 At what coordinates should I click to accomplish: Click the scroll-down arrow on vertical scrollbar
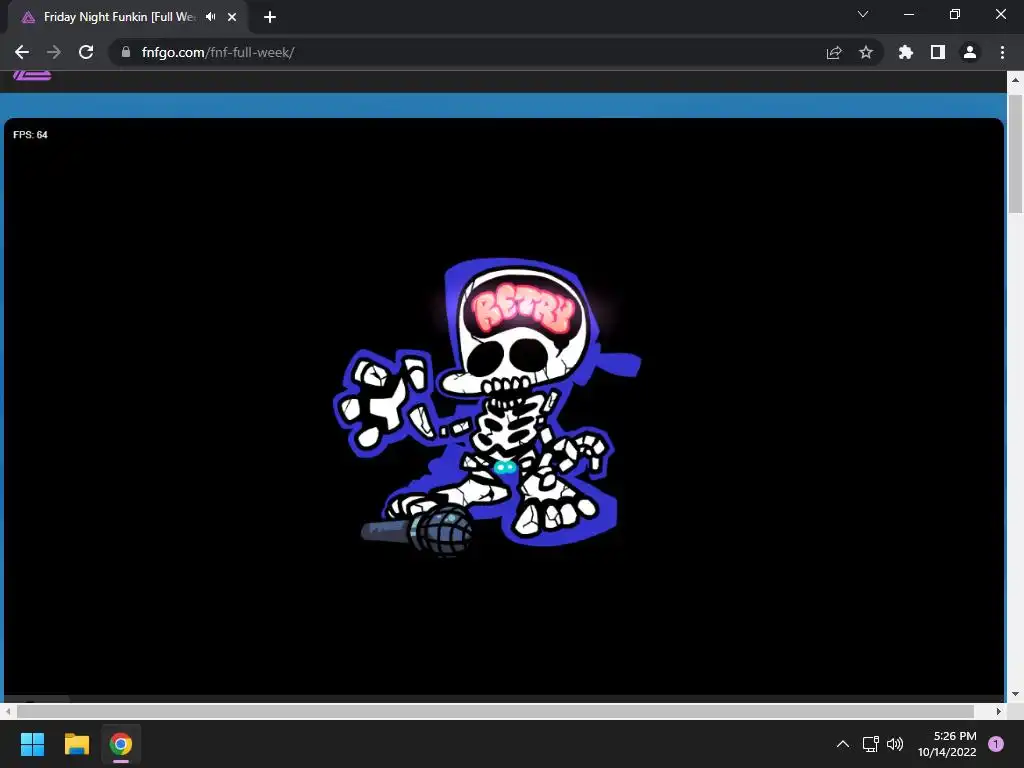click(x=1015, y=694)
